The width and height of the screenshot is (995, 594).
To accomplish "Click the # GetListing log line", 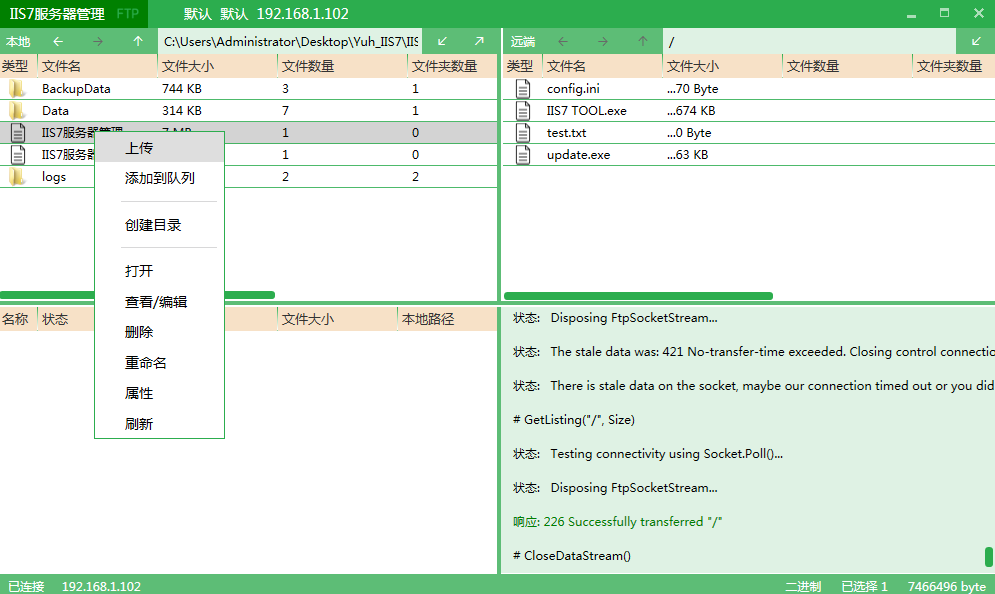I will (574, 419).
